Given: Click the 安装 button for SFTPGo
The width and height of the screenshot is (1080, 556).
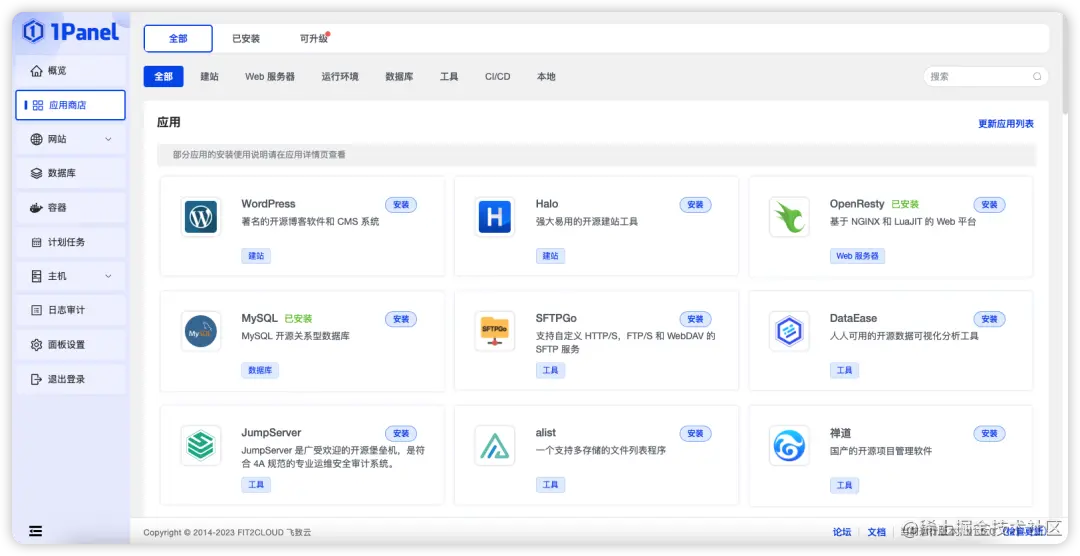Looking at the screenshot, I should [696, 319].
